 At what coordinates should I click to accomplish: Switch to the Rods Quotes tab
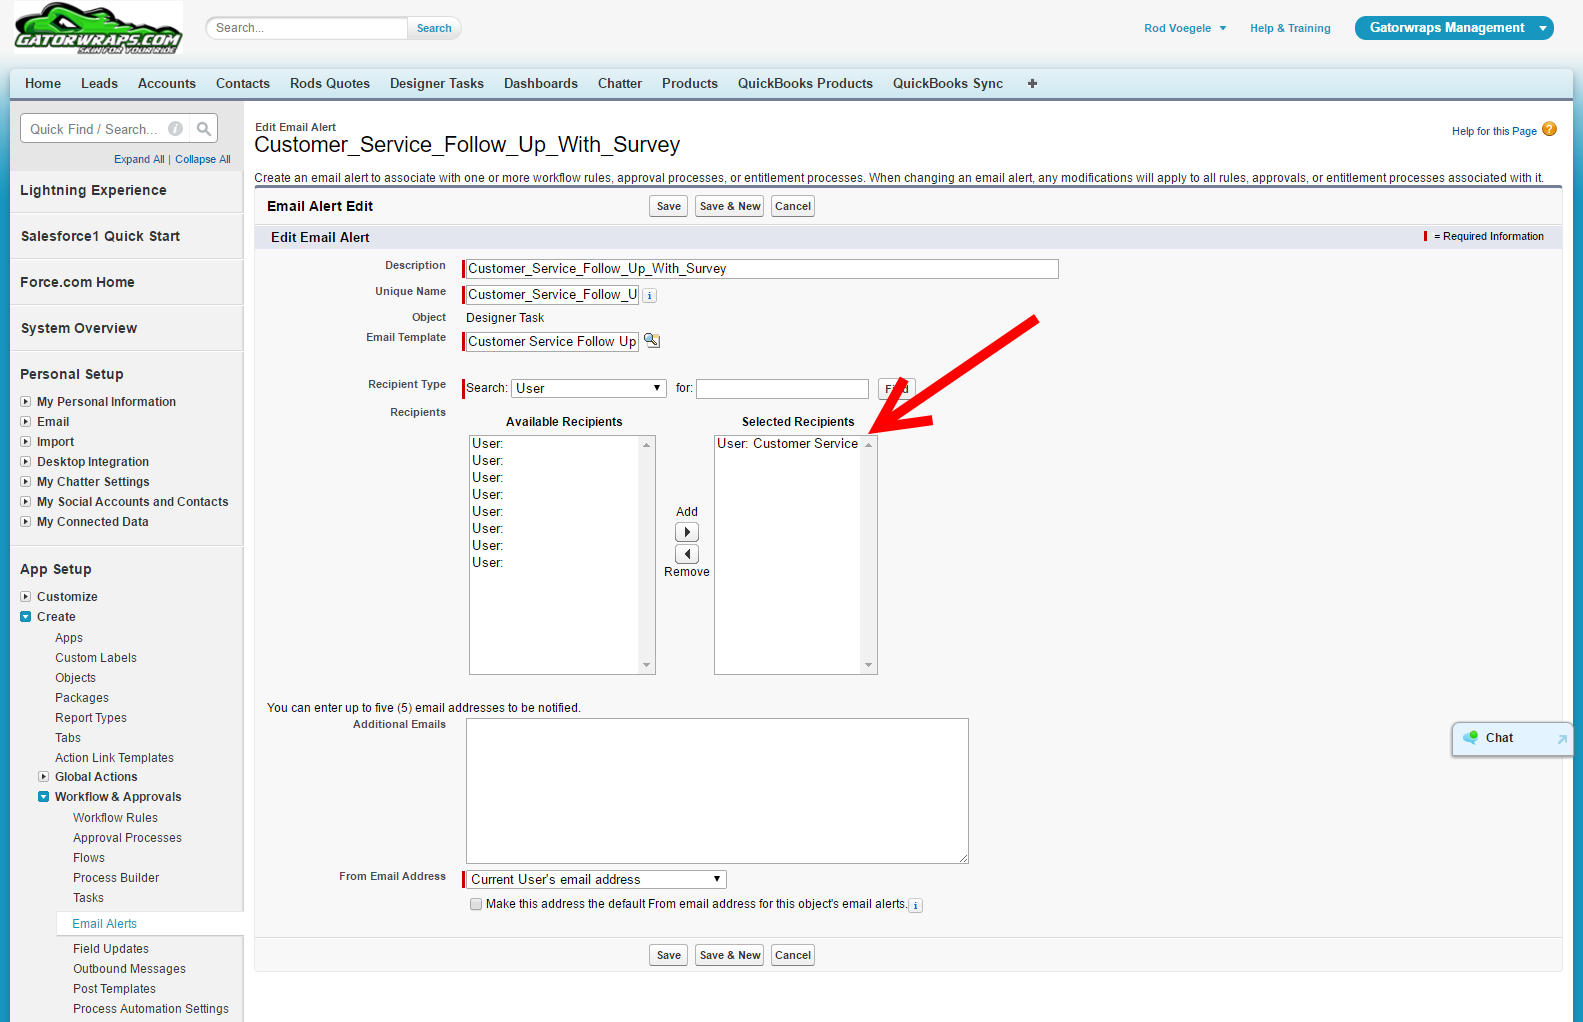pos(330,84)
